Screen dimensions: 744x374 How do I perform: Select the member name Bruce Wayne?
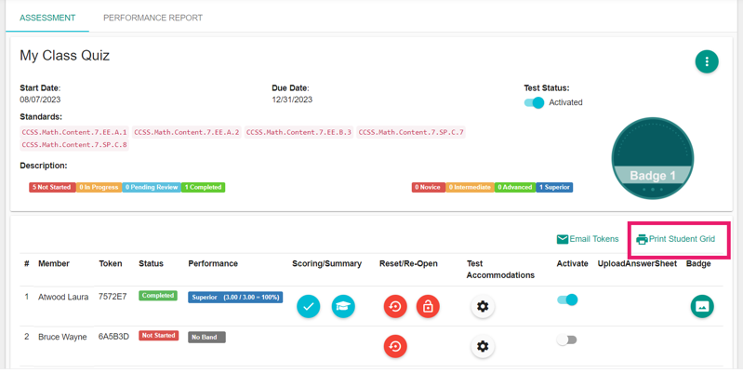(x=62, y=337)
